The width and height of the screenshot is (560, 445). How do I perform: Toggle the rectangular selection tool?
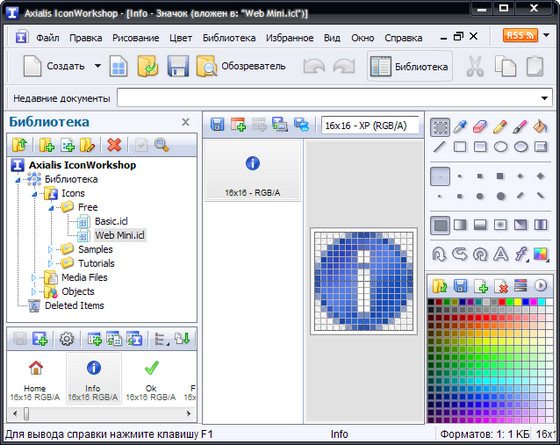point(440,127)
